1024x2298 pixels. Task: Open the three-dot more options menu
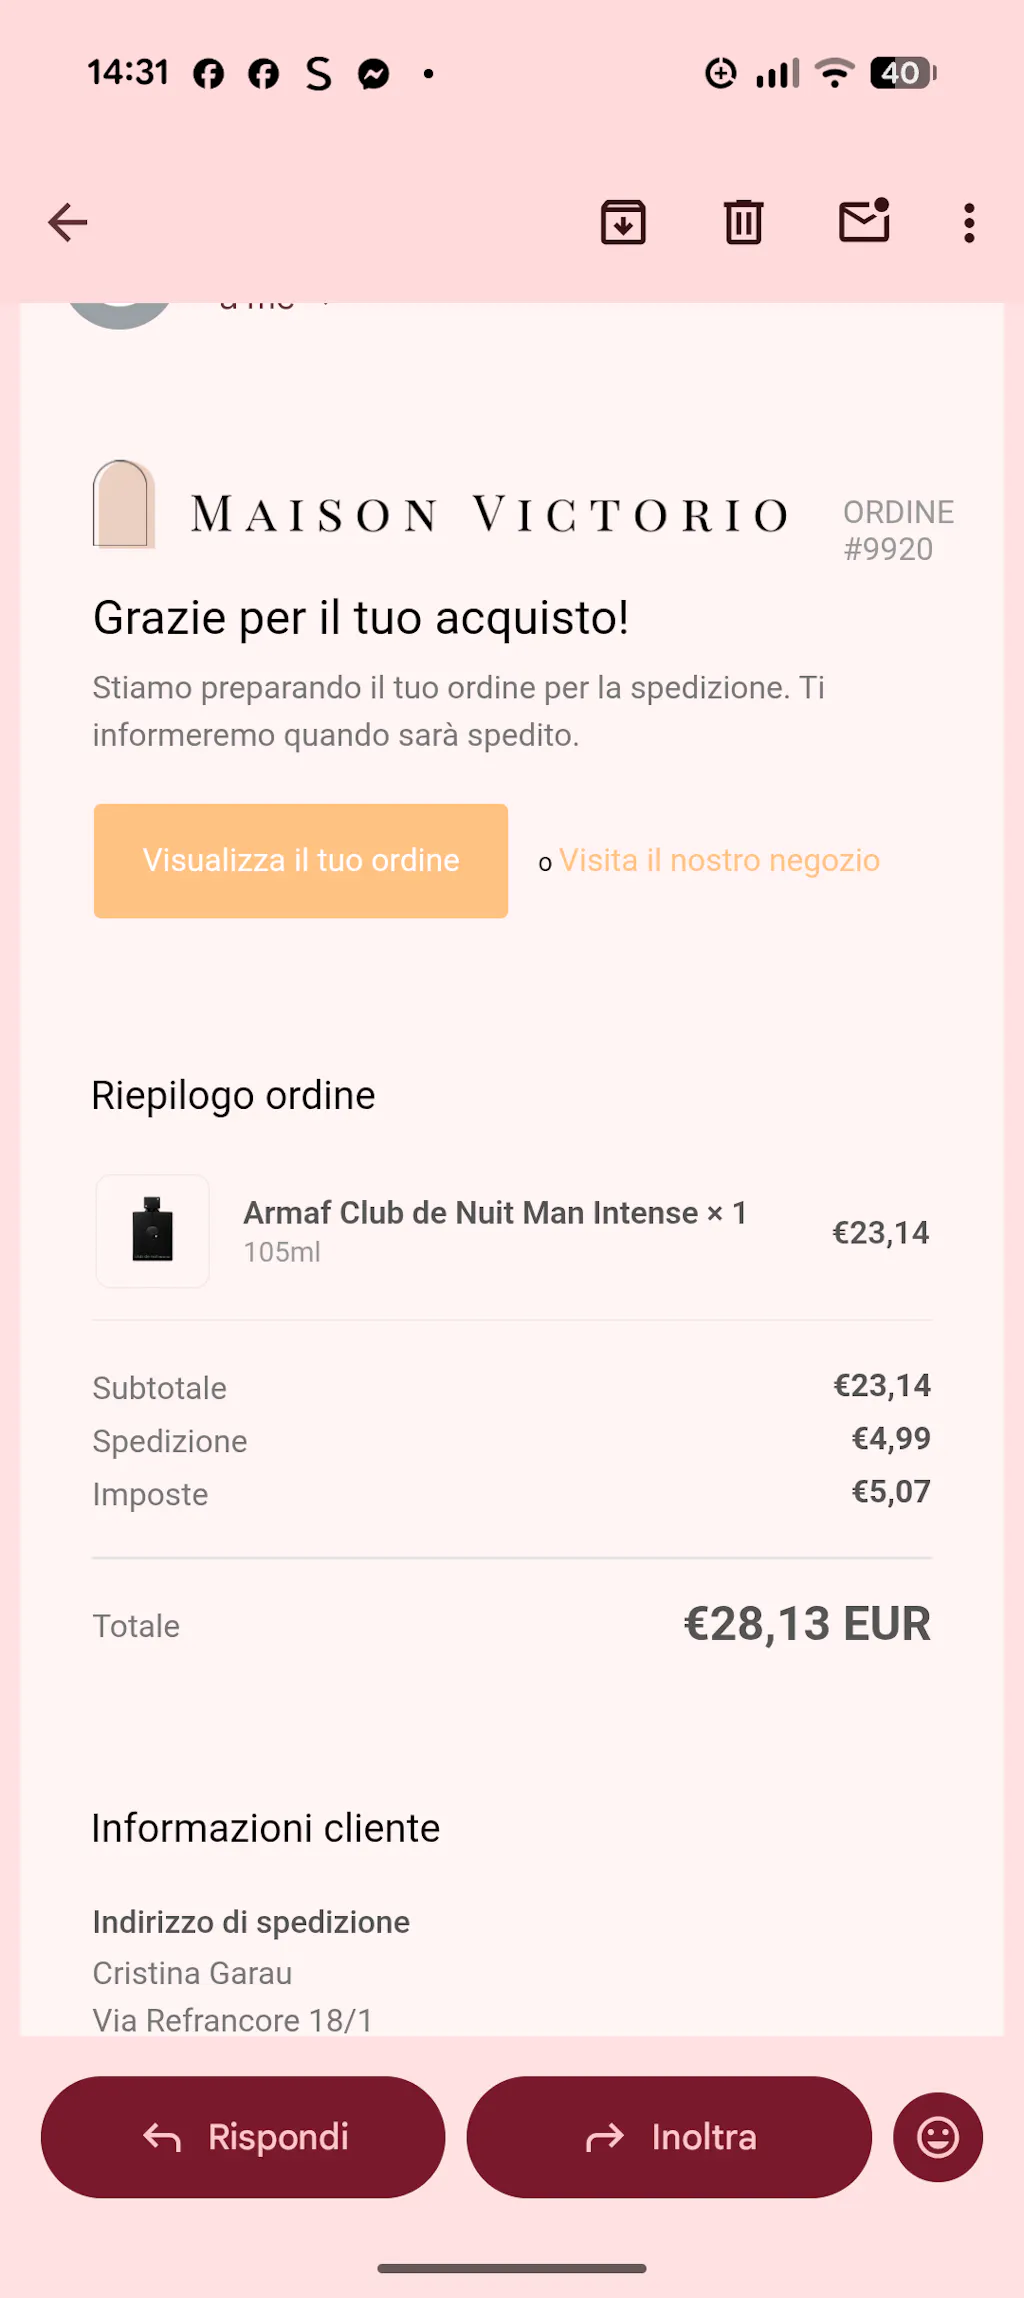pyautogui.click(x=969, y=222)
